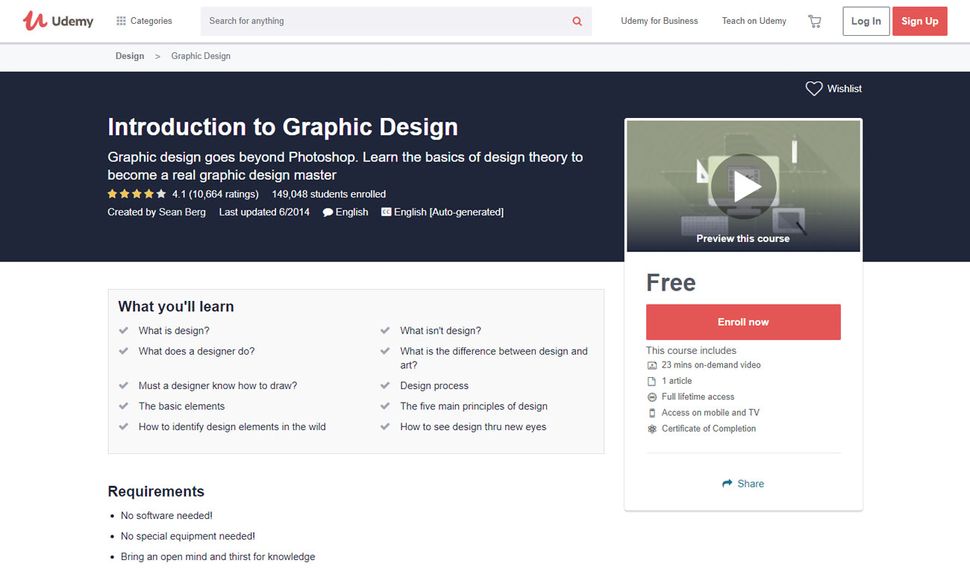Click the on-demand video icon
Image resolution: width=970 pixels, height=572 pixels.
[651, 365]
